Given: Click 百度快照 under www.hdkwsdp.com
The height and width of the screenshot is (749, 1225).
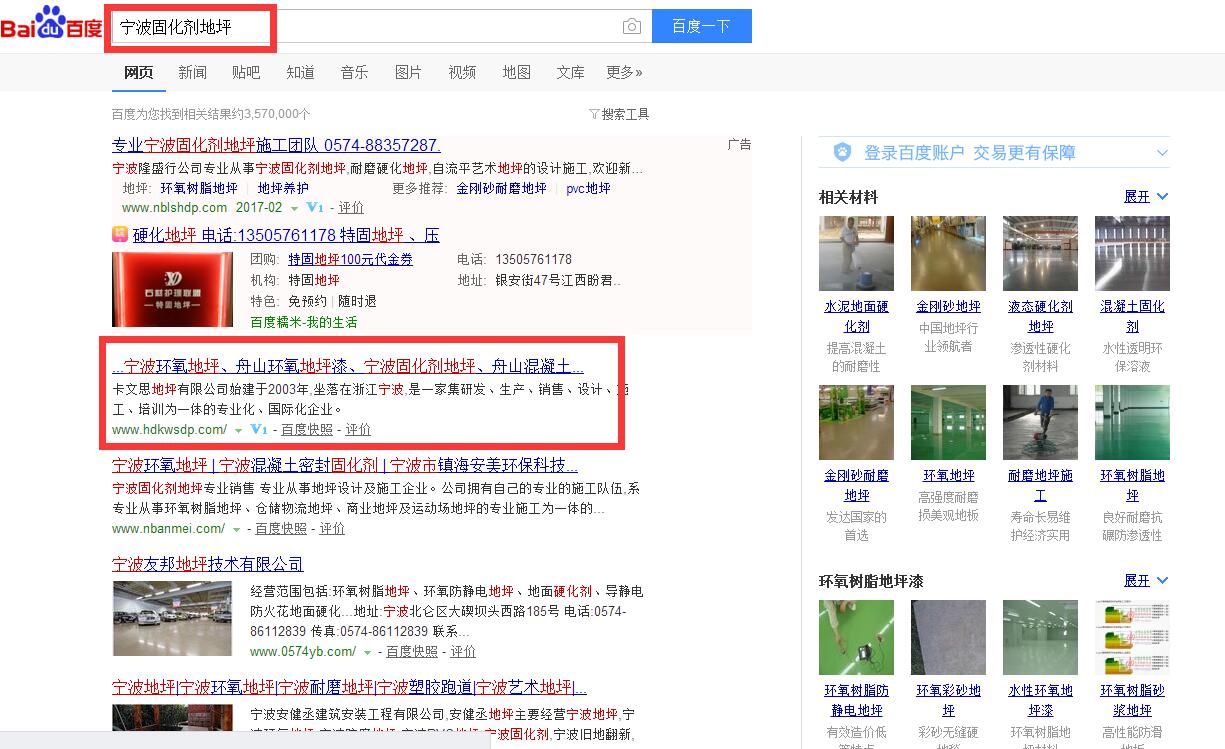Looking at the screenshot, I should (307, 430).
